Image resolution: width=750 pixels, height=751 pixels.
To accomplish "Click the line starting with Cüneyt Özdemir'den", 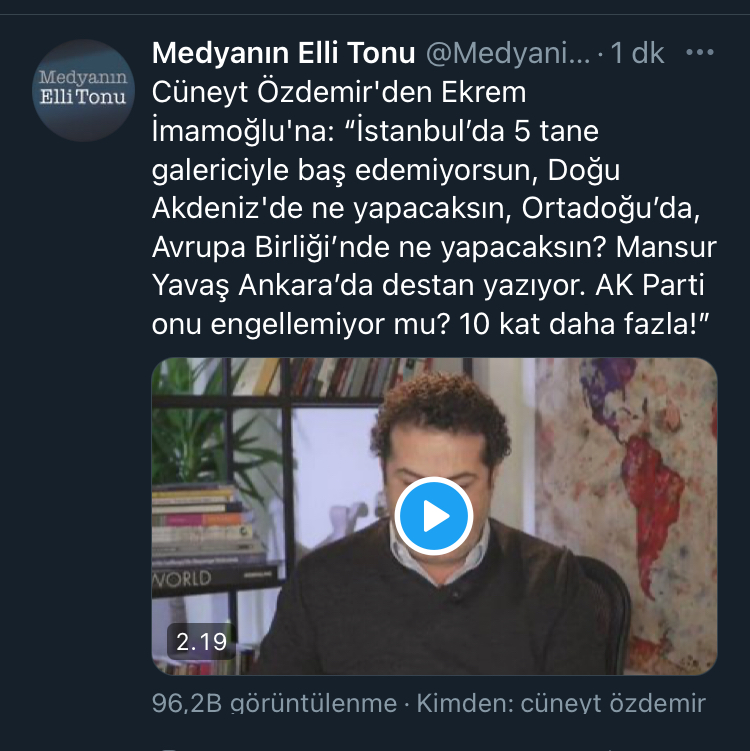I will 339,92.
